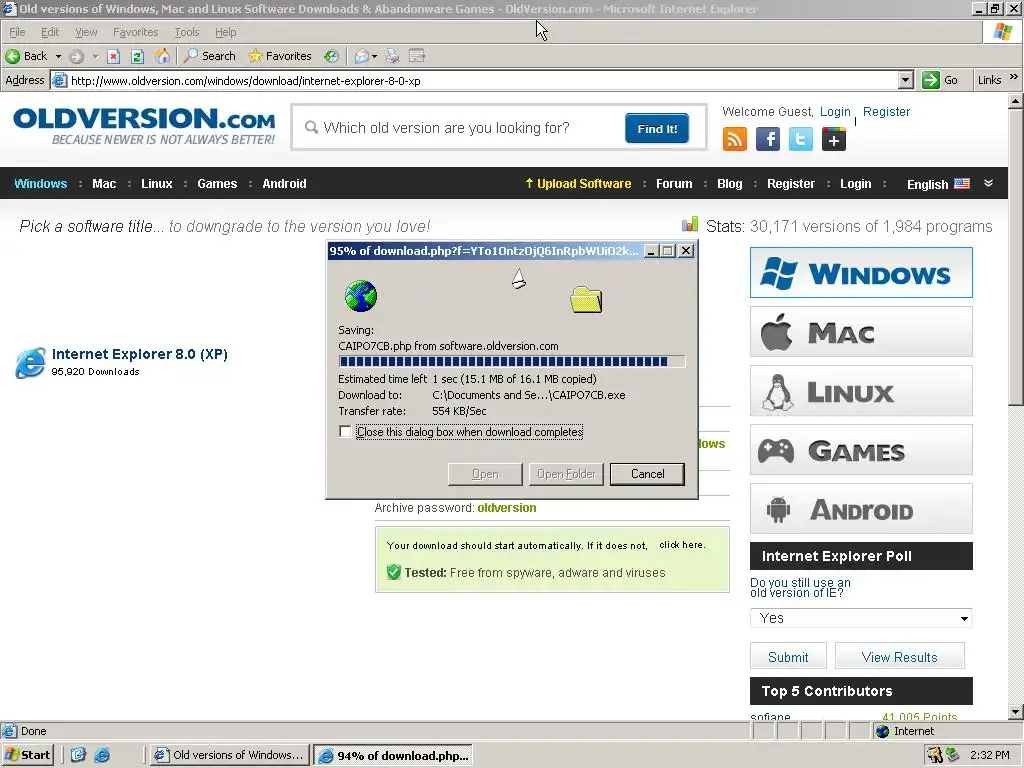Viewport: 1024px width, 768px height.
Task: Click the network tray icon
Action: point(953,755)
